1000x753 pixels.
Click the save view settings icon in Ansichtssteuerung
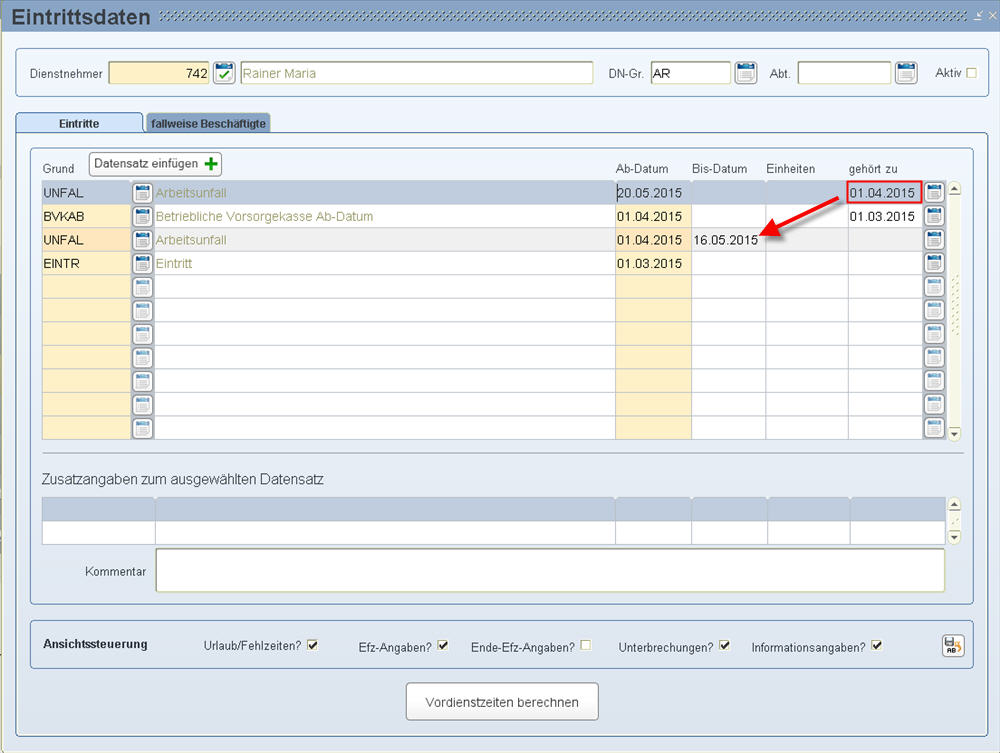[x=953, y=645]
